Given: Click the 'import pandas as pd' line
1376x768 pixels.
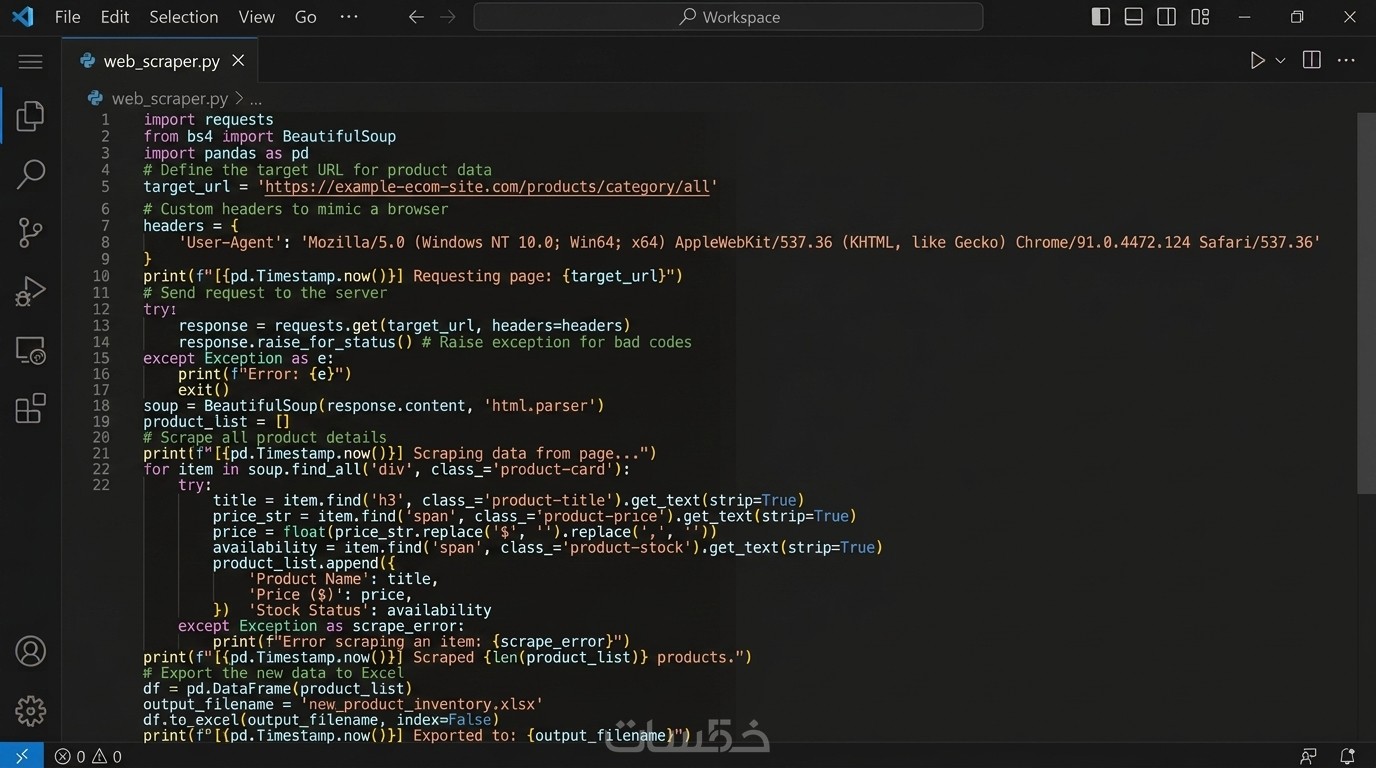Looking at the screenshot, I should coord(226,153).
